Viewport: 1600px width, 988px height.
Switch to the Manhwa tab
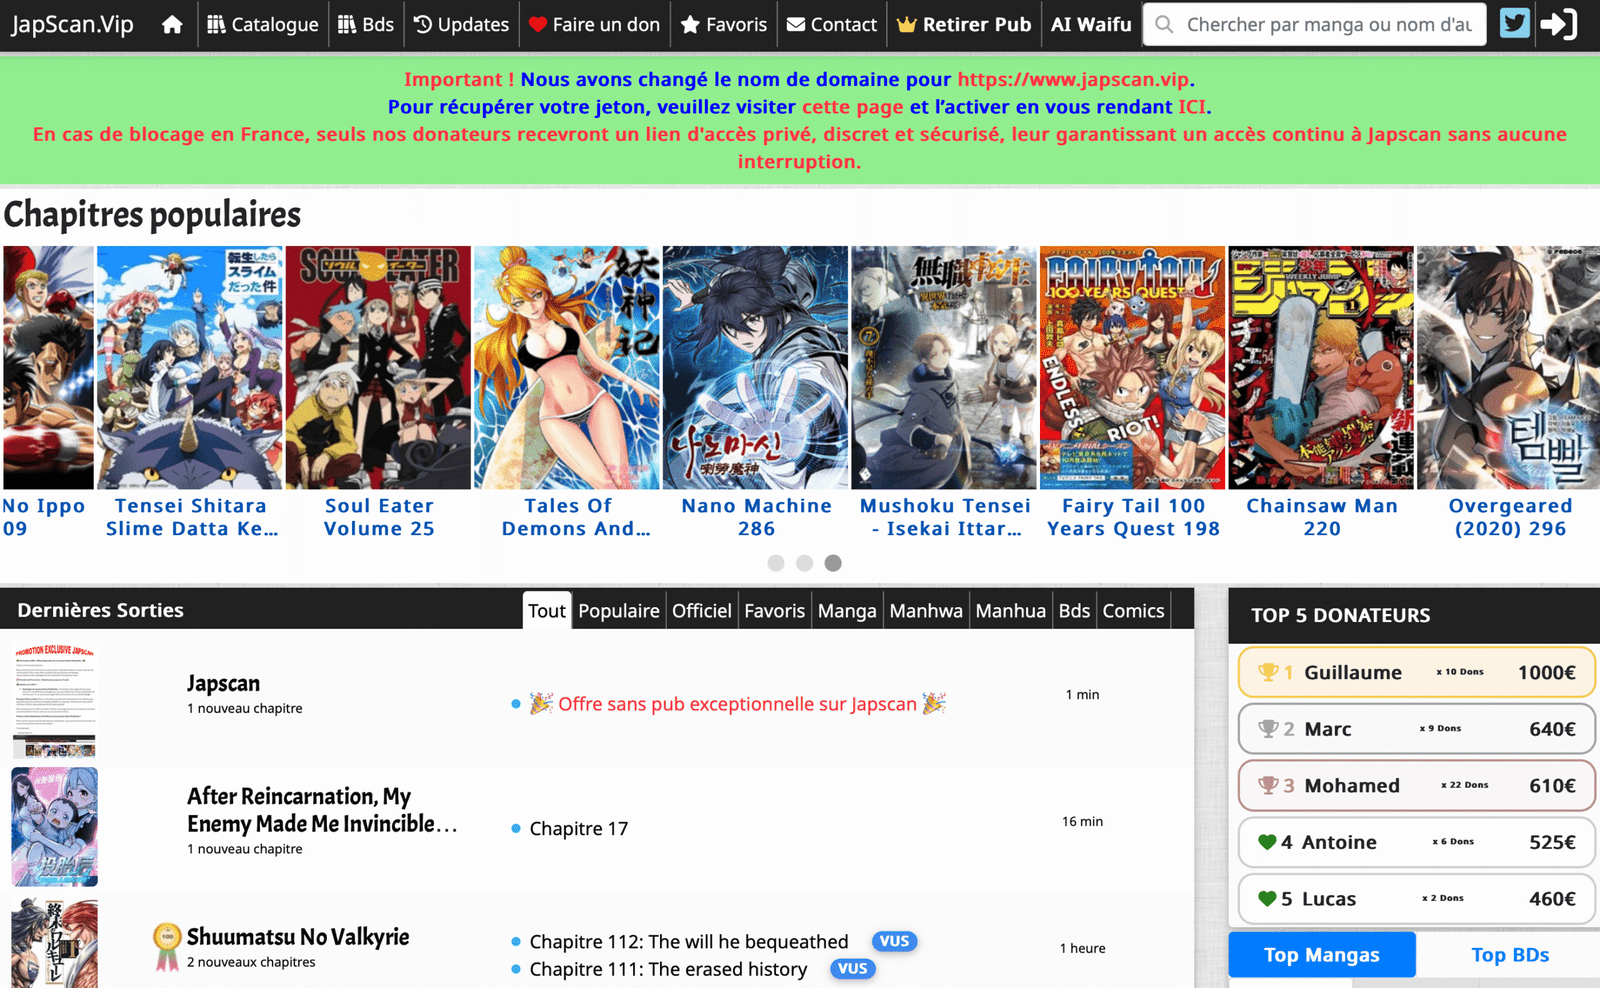pyautogui.click(x=925, y=611)
